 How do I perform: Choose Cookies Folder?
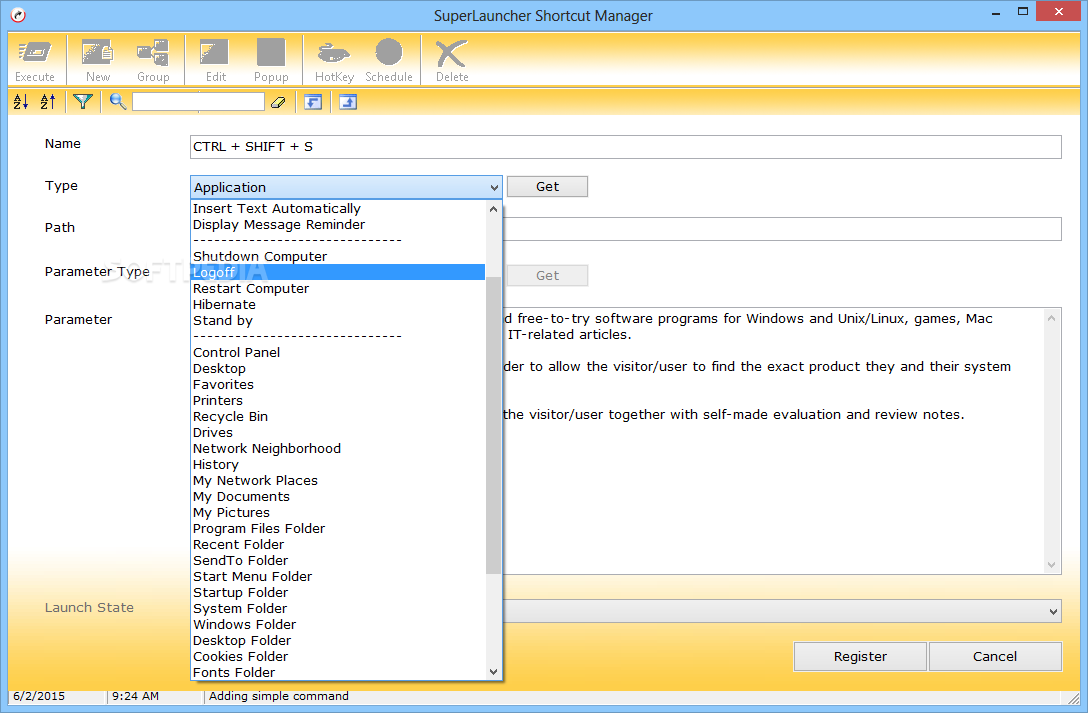[x=339, y=656]
